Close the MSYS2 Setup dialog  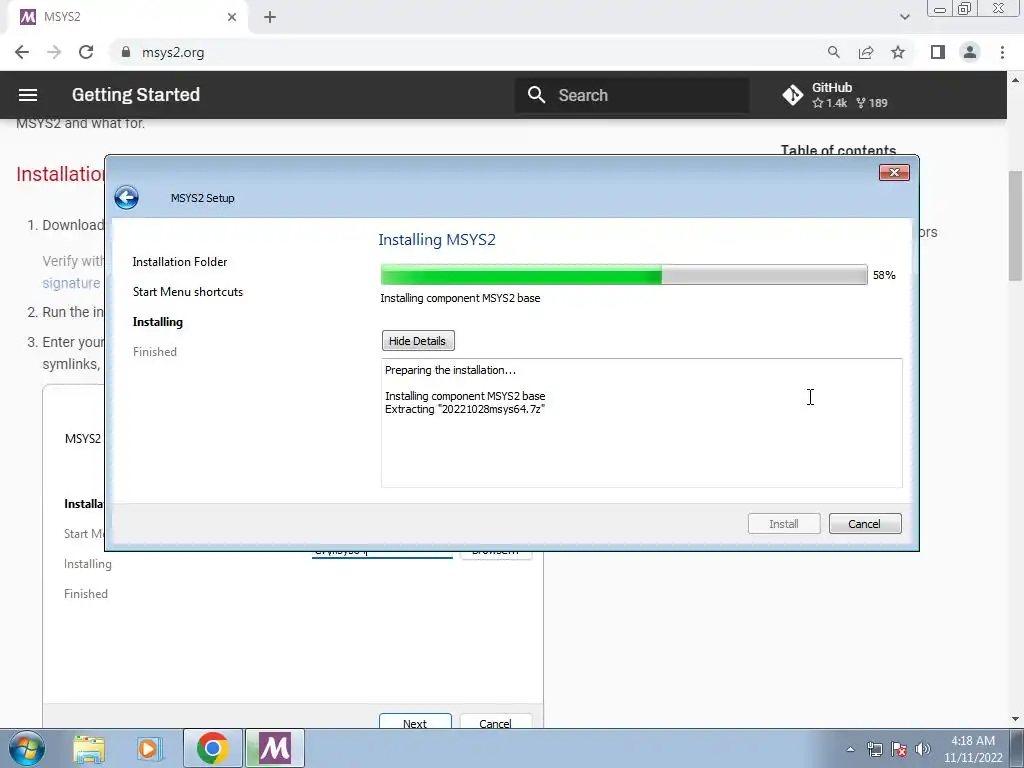click(x=894, y=172)
